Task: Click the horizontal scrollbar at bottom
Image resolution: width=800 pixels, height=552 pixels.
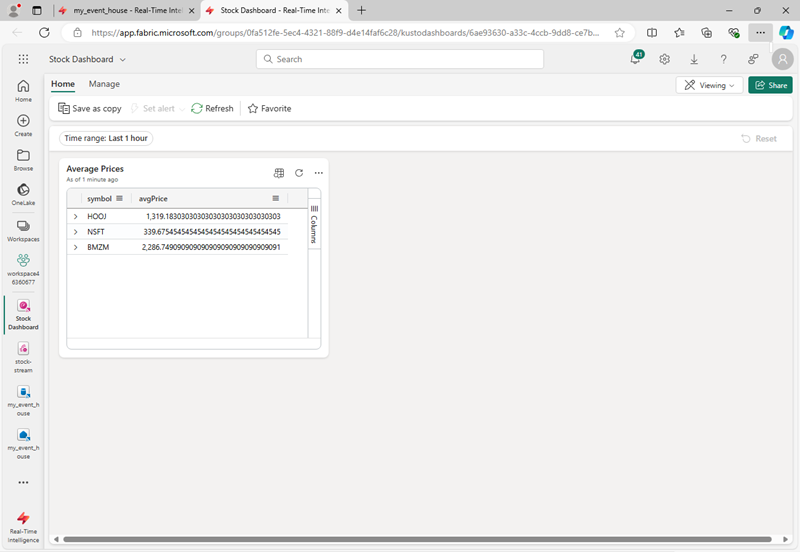Action: [417, 539]
